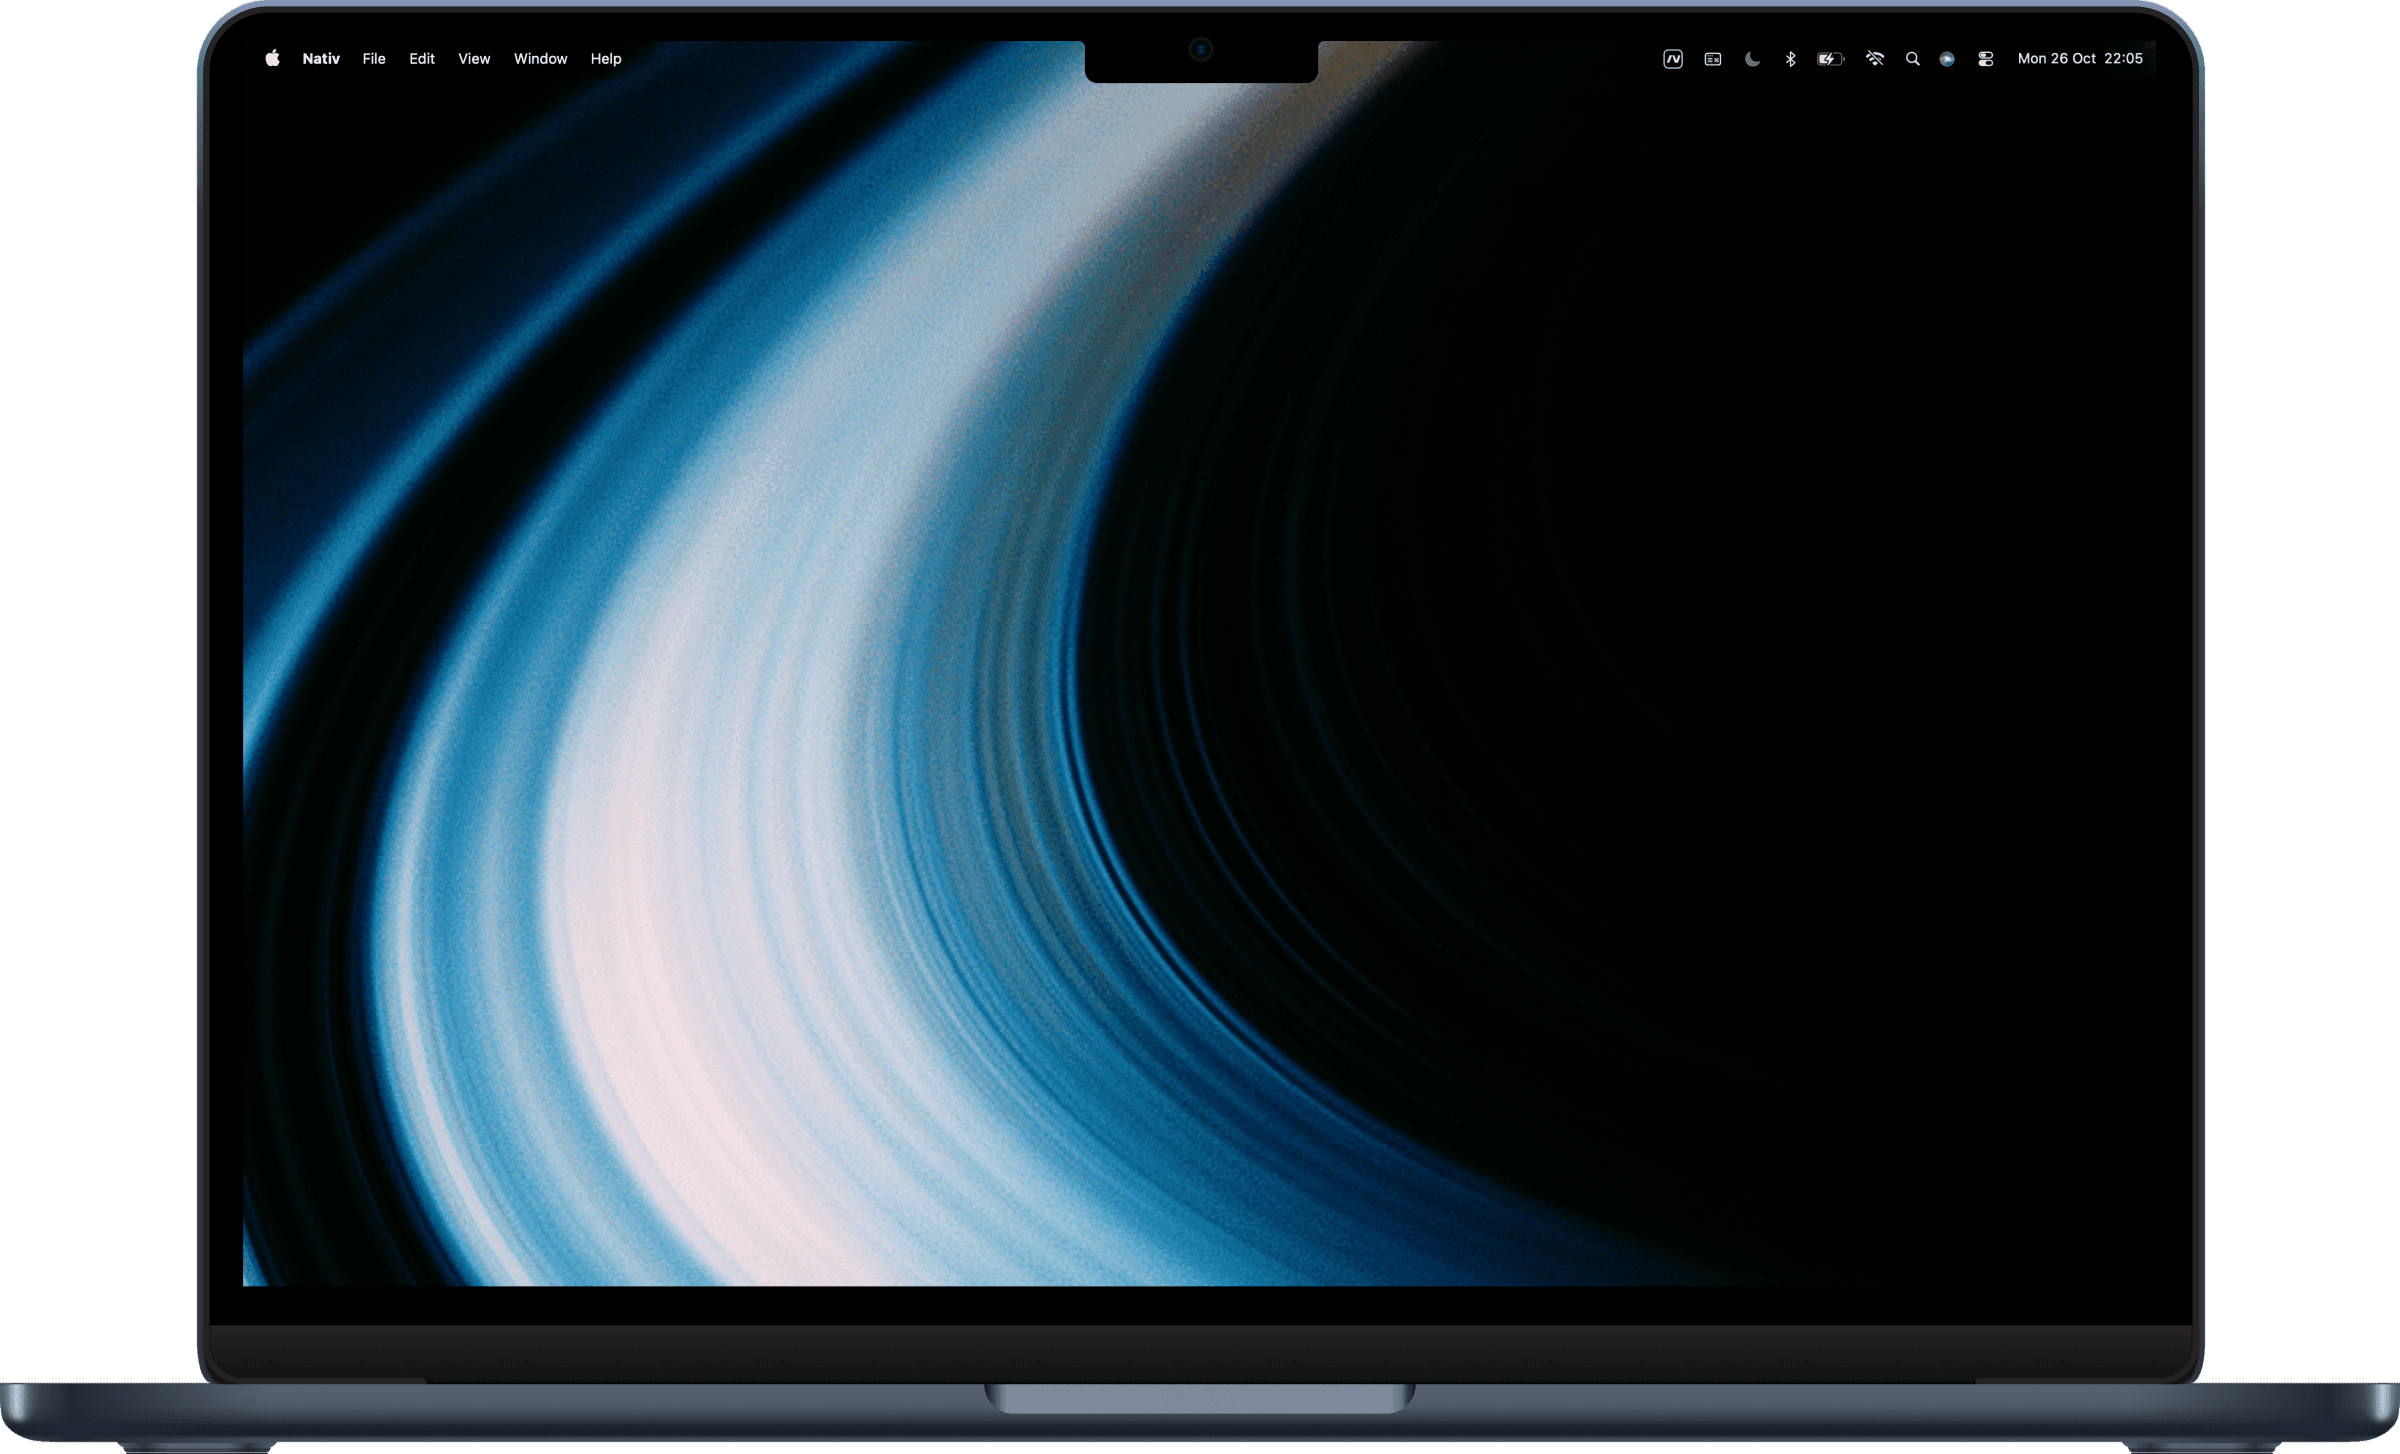Open the Edit menu
The image size is (2400, 1454).
(x=422, y=59)
